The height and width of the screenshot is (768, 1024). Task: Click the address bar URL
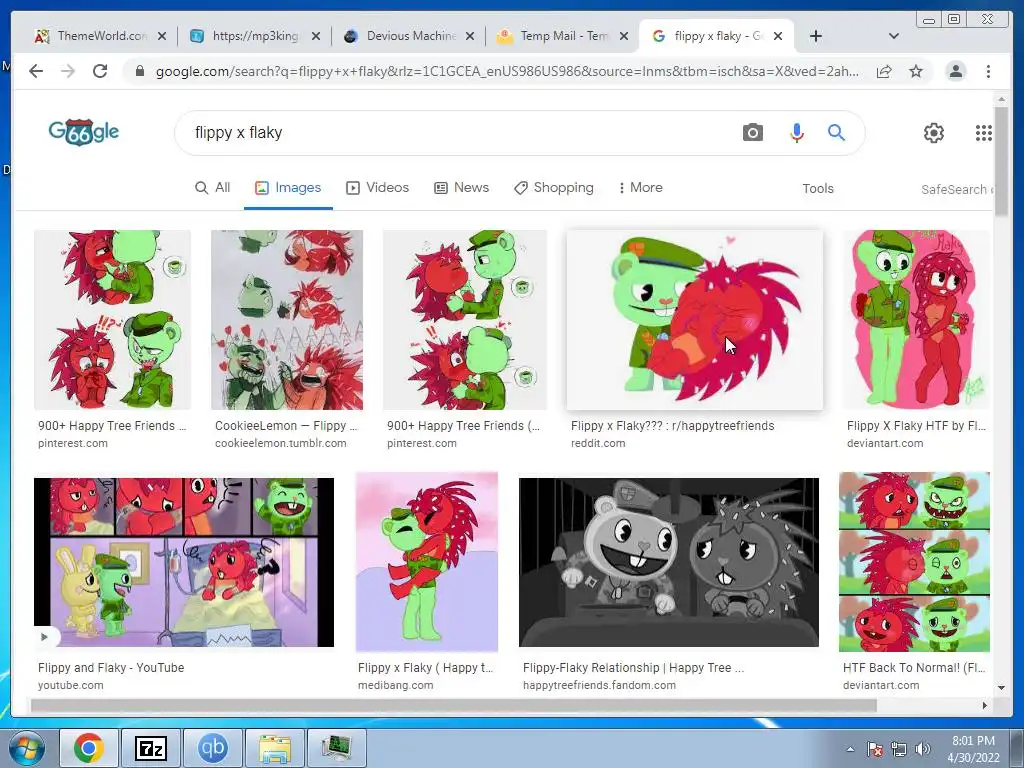(507, 71)
